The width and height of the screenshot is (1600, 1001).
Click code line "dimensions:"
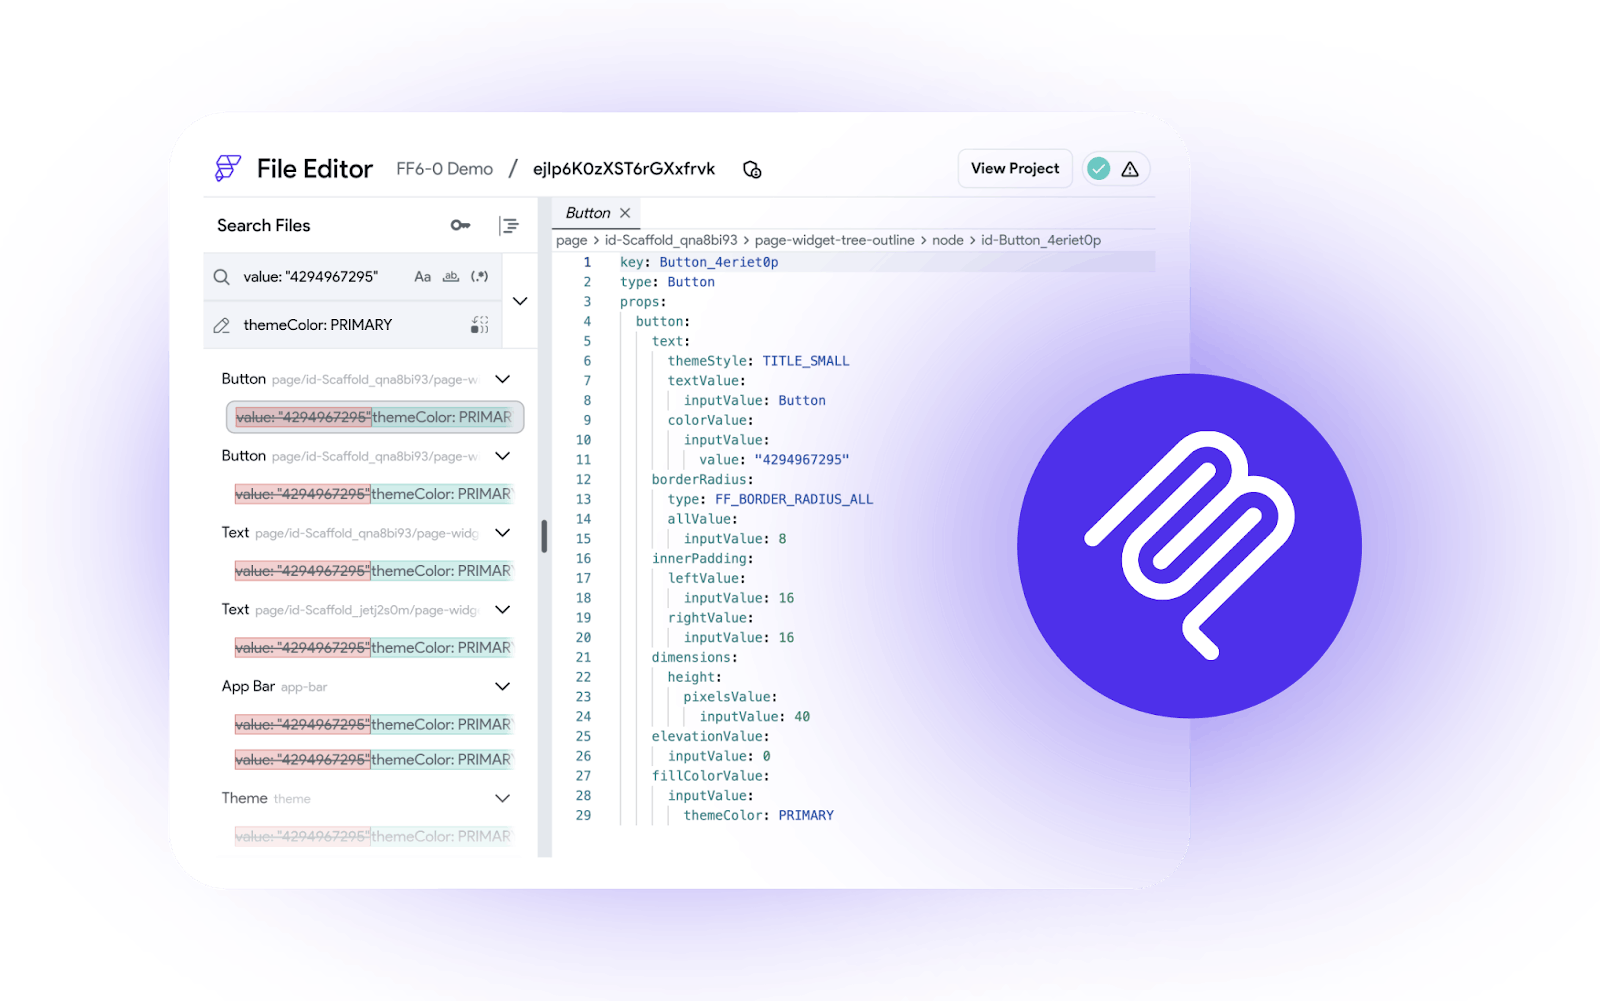695,658
